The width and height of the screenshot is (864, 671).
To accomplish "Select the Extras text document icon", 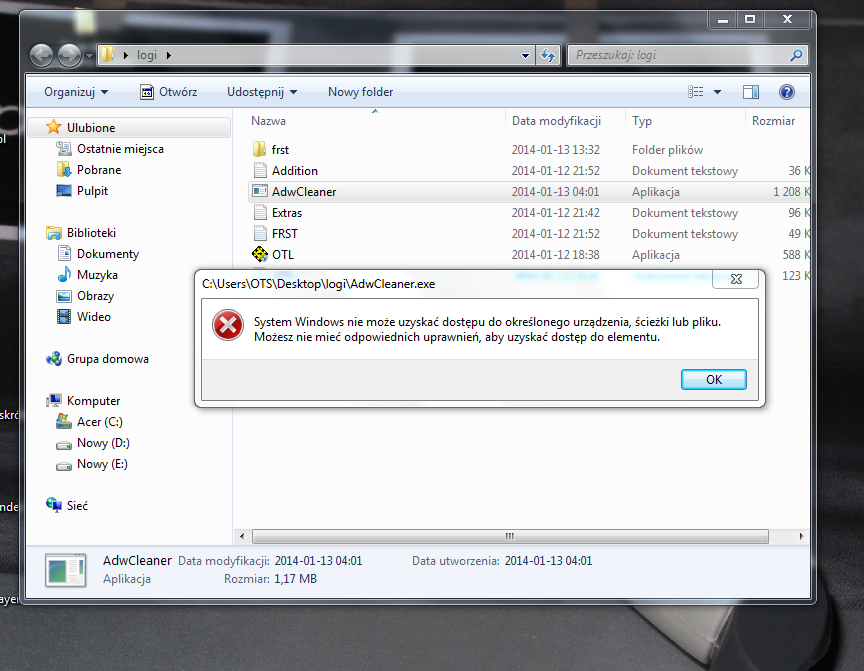I will [260, 212].
